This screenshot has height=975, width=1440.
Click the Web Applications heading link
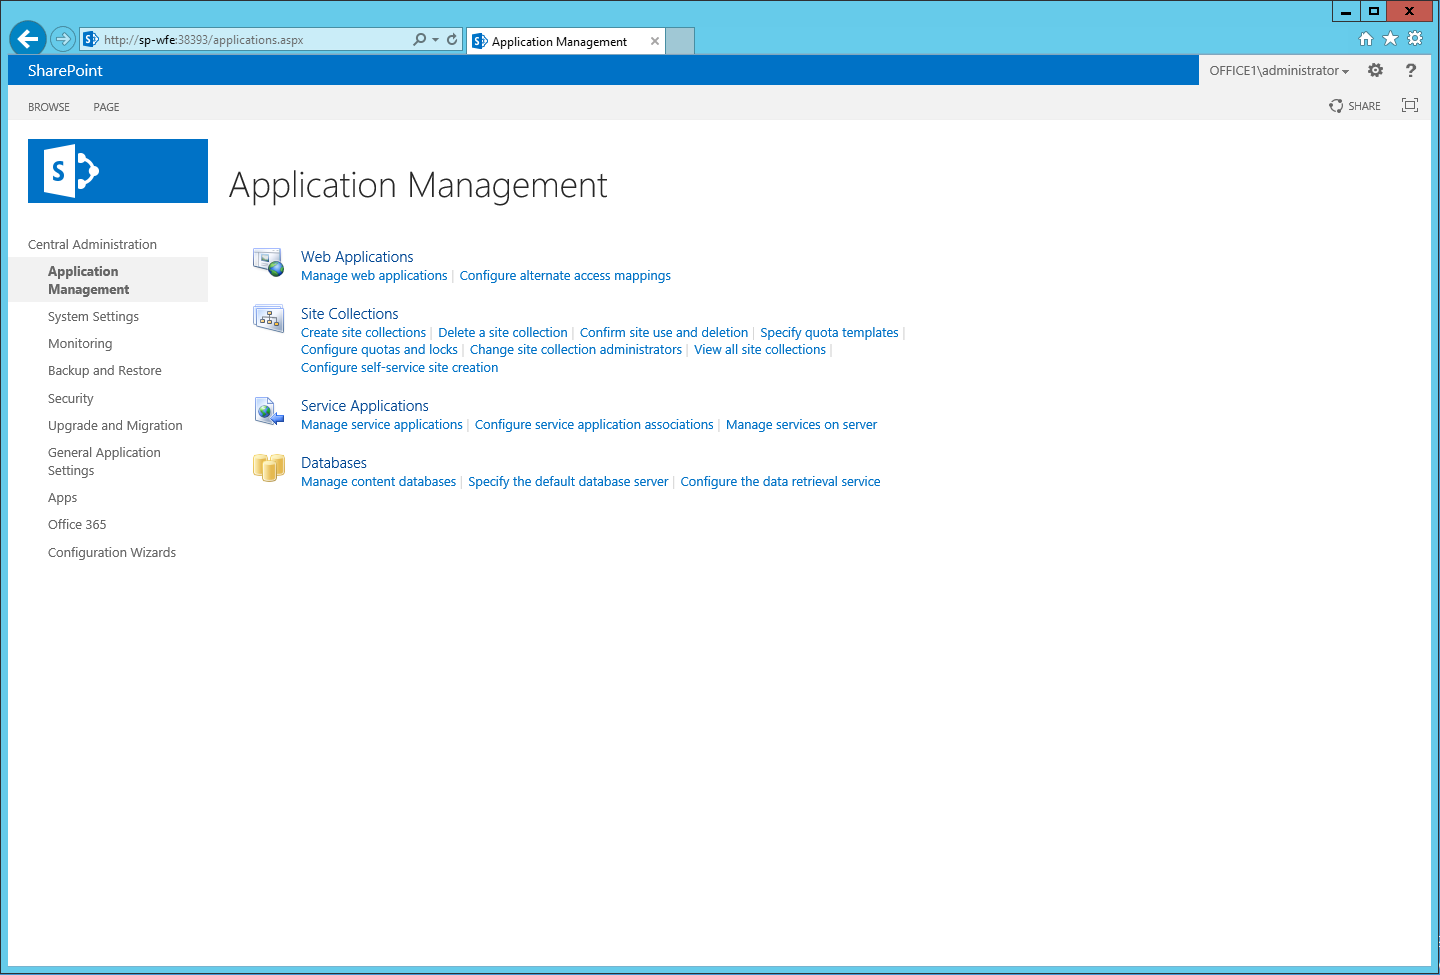pos(357,257)
